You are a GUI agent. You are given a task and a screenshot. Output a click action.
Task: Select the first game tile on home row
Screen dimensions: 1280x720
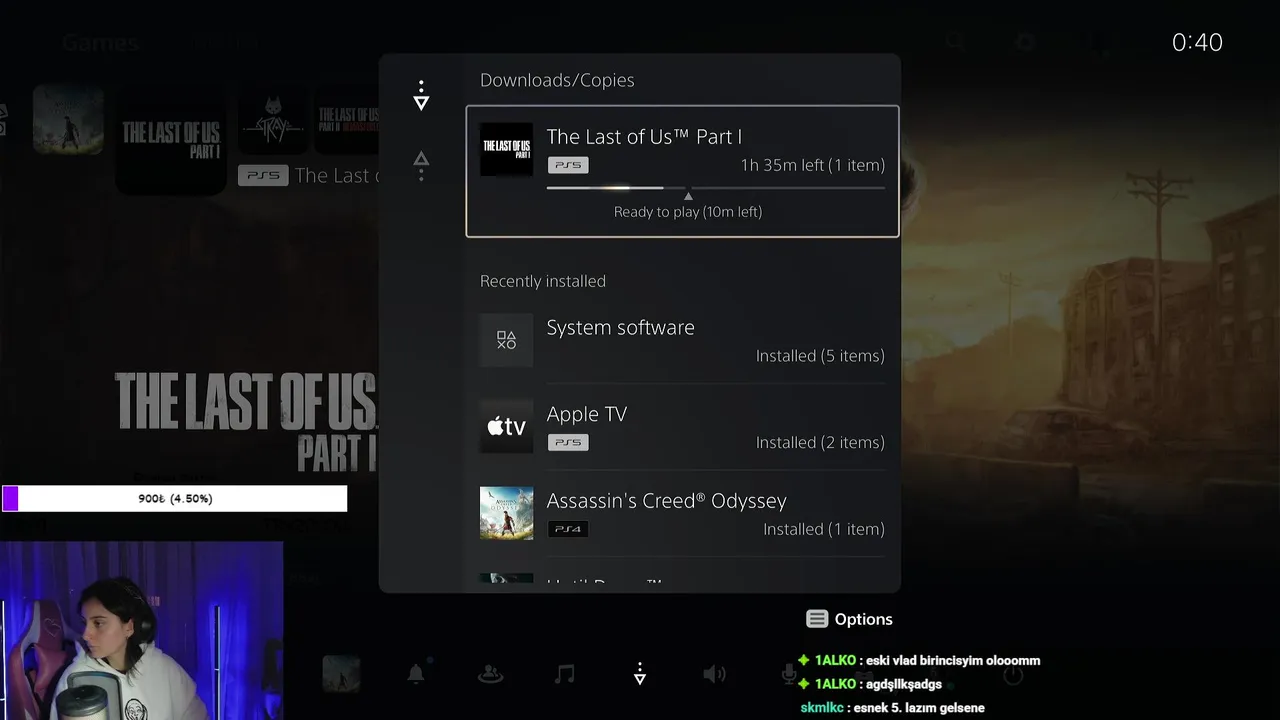[x=68, y=120]
